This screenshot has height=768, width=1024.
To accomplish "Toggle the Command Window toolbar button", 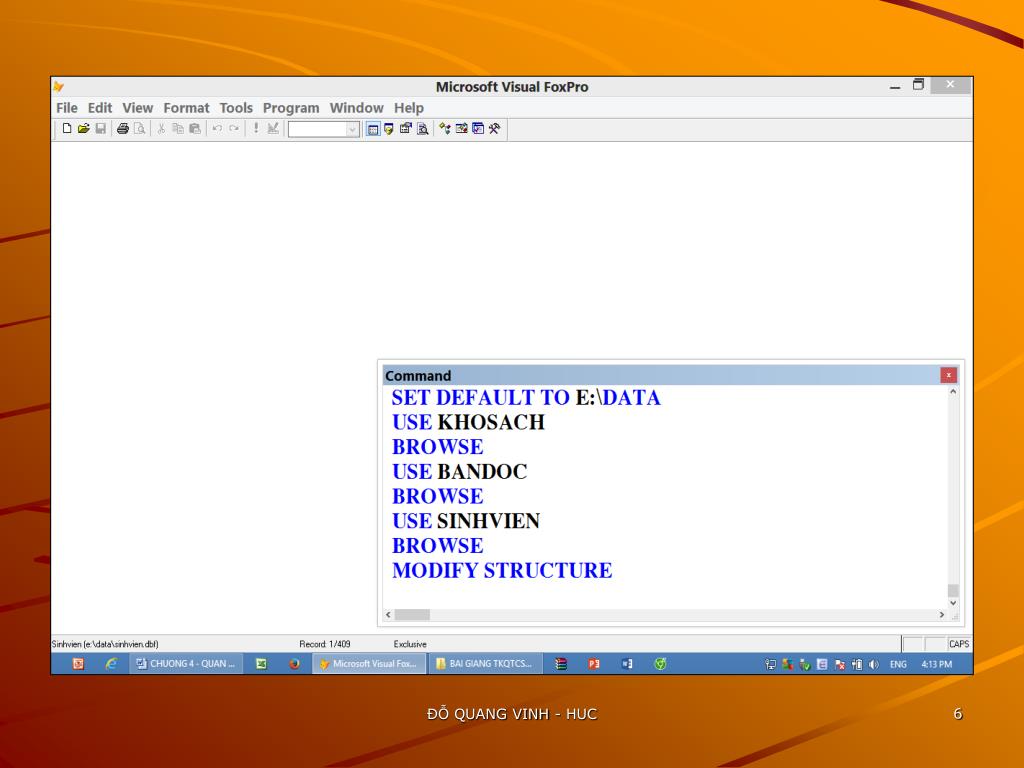I will 372,129.
